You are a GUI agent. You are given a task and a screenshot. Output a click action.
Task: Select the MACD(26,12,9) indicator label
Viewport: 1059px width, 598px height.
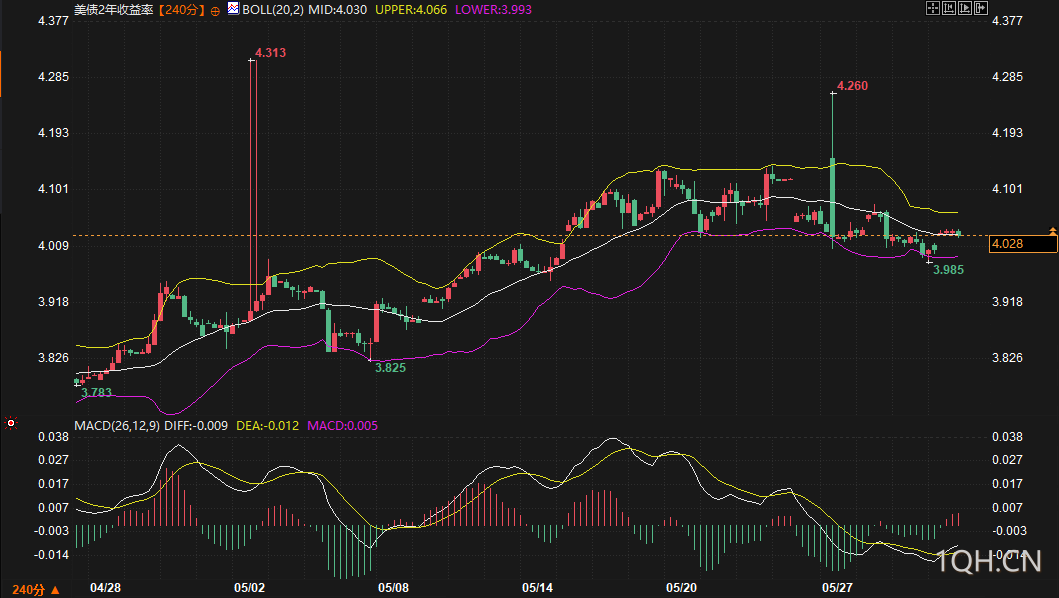click(117, 426)
